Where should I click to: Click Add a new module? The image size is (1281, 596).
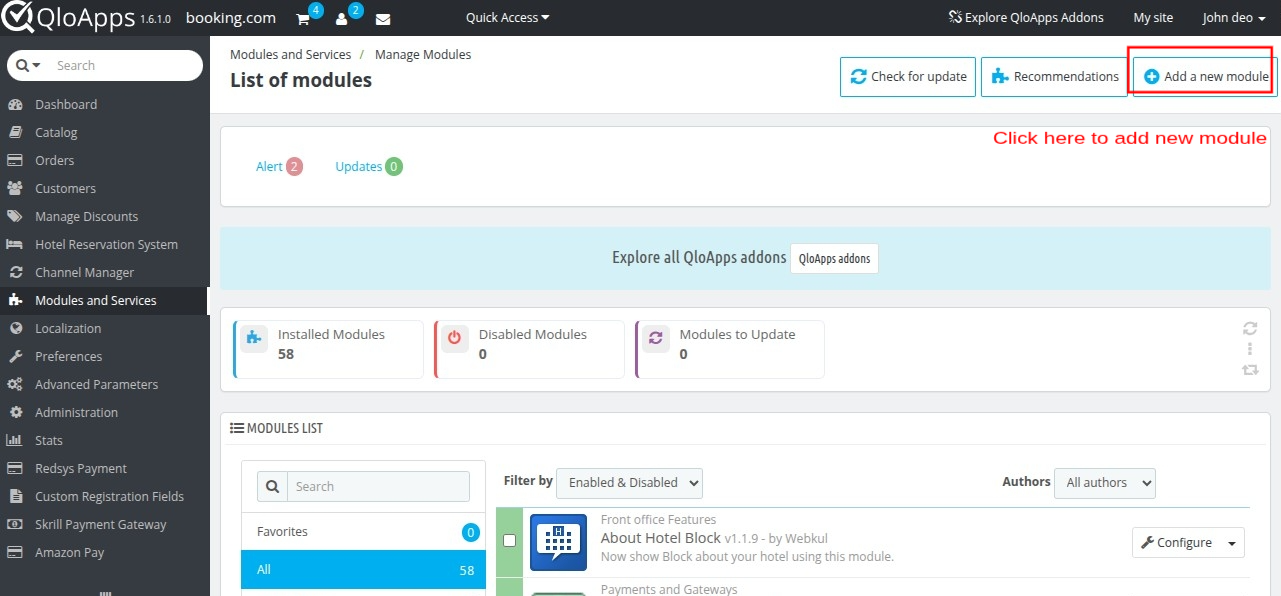point(1206,76)
